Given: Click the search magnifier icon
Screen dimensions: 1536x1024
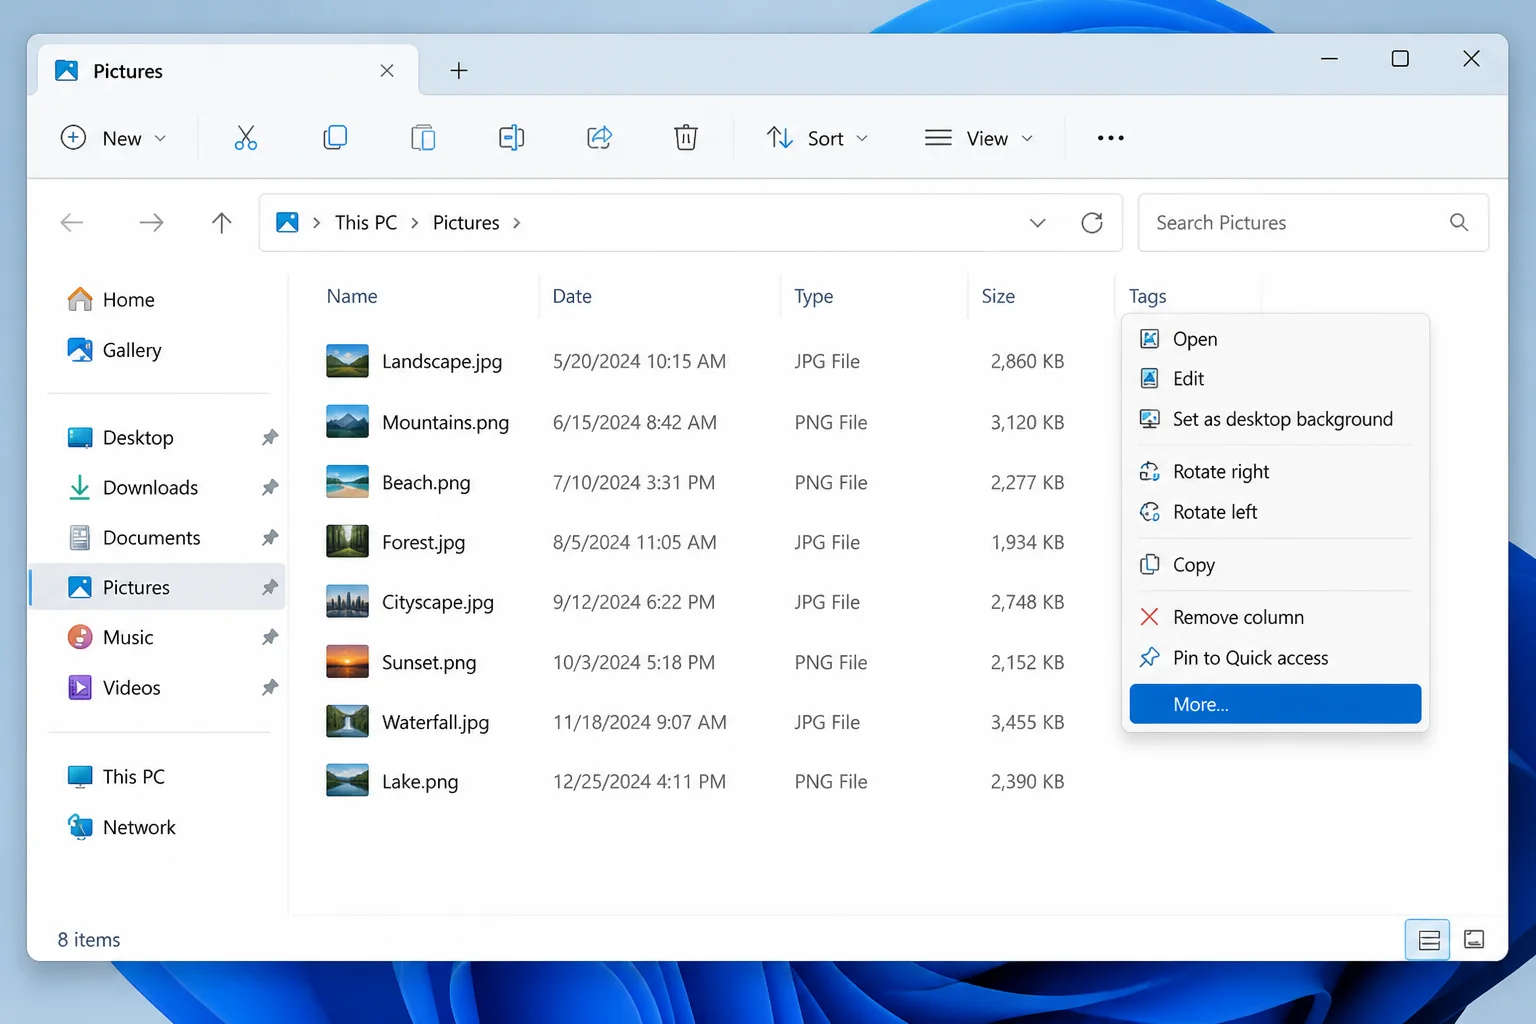Looking at the screenshot, I should pyautogui.click(x=1459, y=222).
